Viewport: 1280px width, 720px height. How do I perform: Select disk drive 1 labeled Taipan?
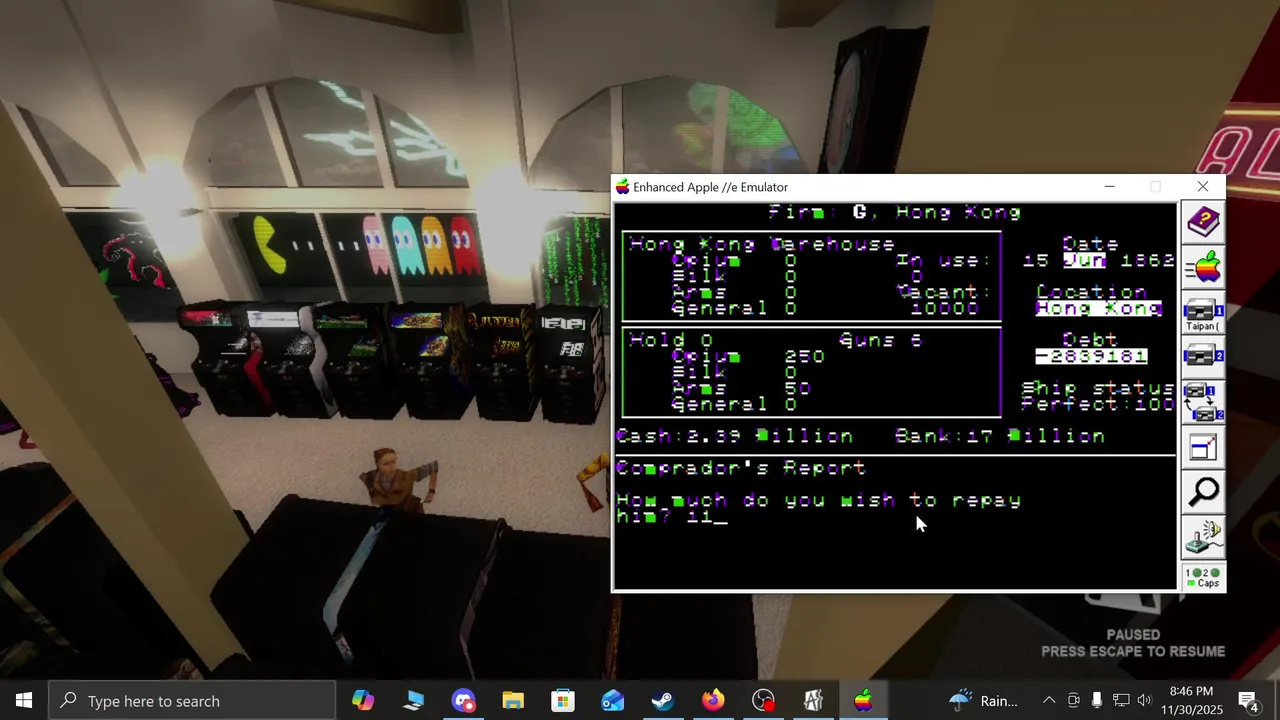(1203, 312)
